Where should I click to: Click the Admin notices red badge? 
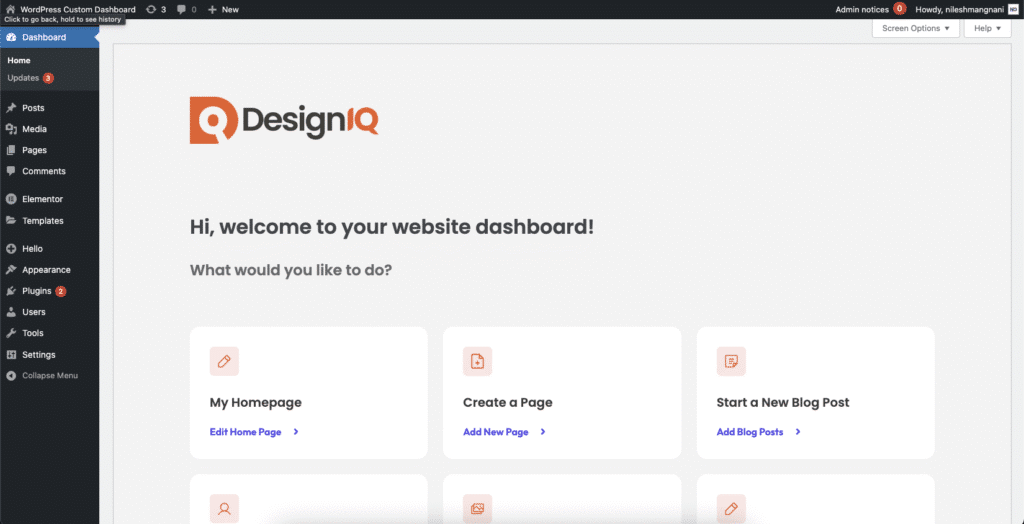pyautogui.click(x=900, y=9)
